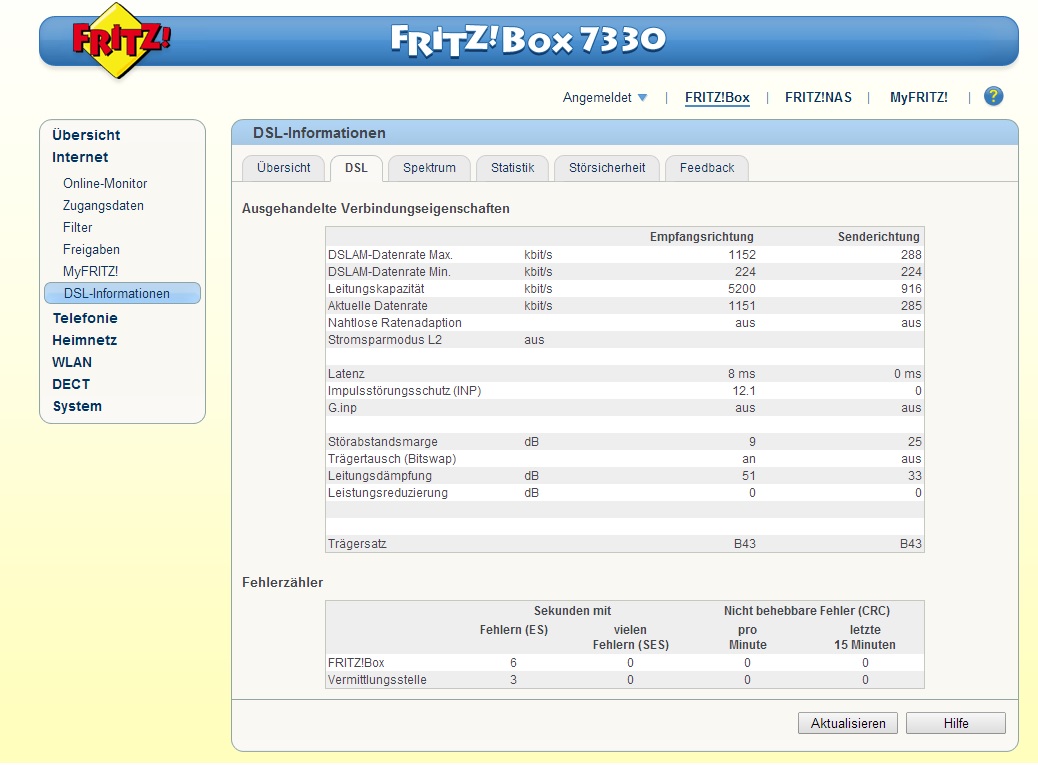Open Zugangsdaten submenu entry
Viewport: 1038px width, 765px height.
[x=103, y=205]
